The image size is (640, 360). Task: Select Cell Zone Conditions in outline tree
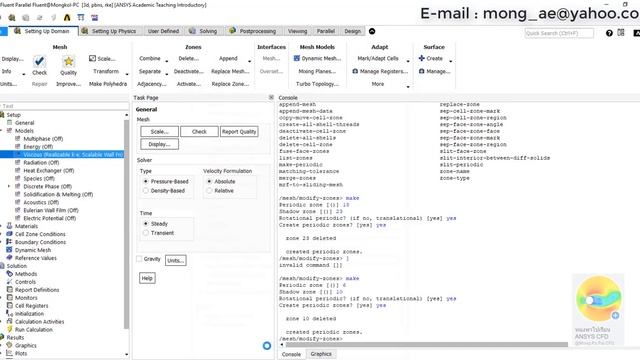[40, 234]
